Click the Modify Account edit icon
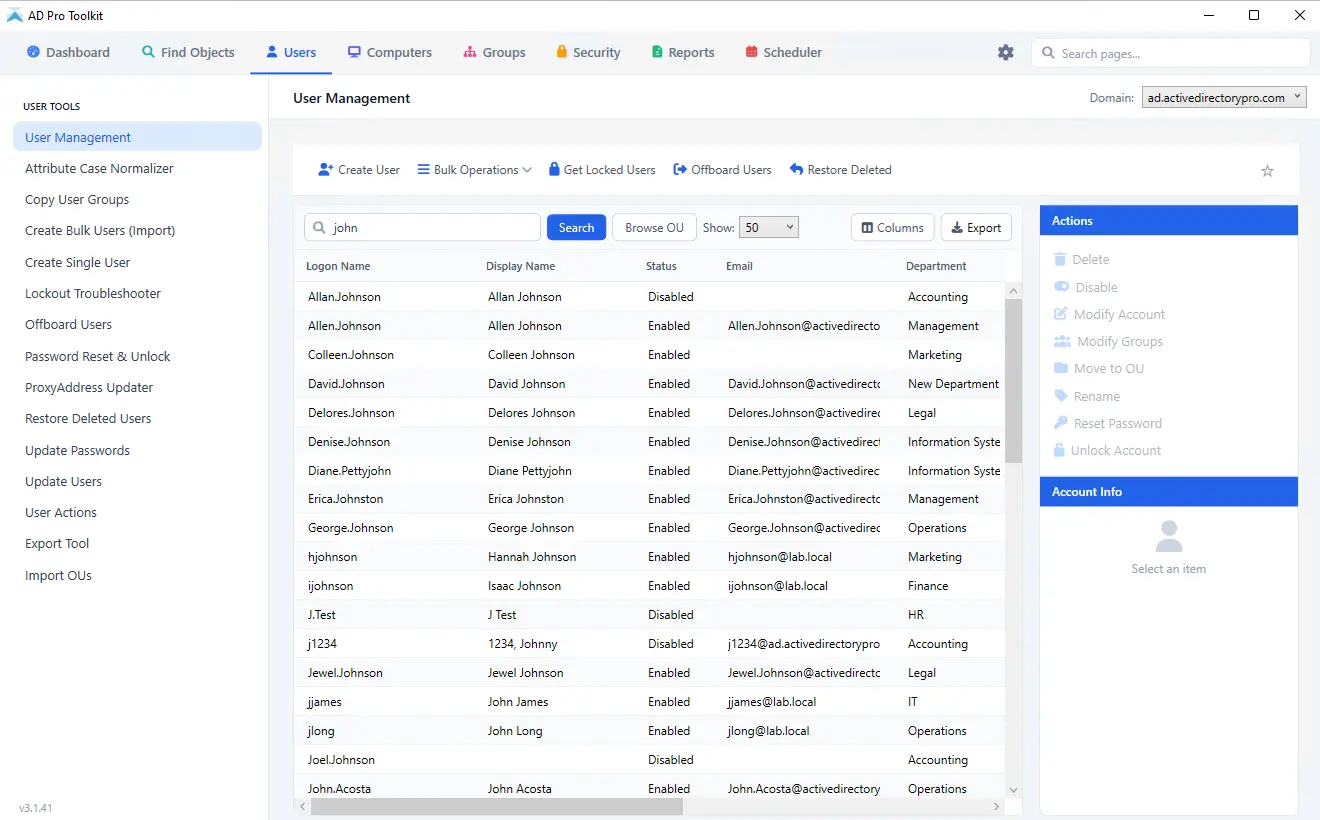 click(1061, 314)
